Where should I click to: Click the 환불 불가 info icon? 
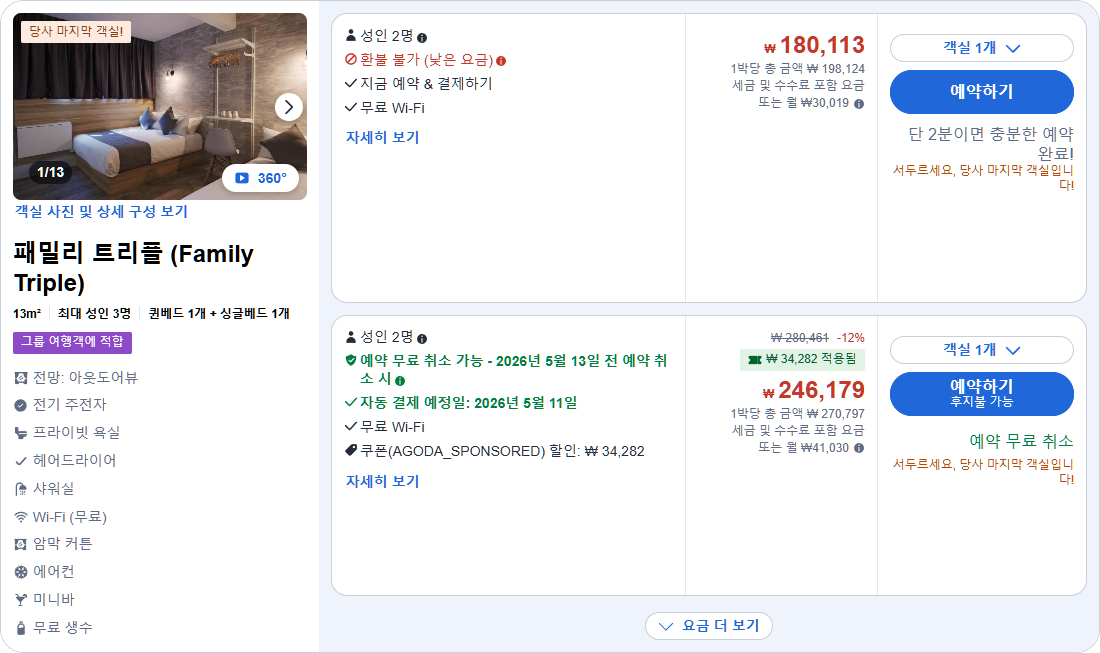502,61
